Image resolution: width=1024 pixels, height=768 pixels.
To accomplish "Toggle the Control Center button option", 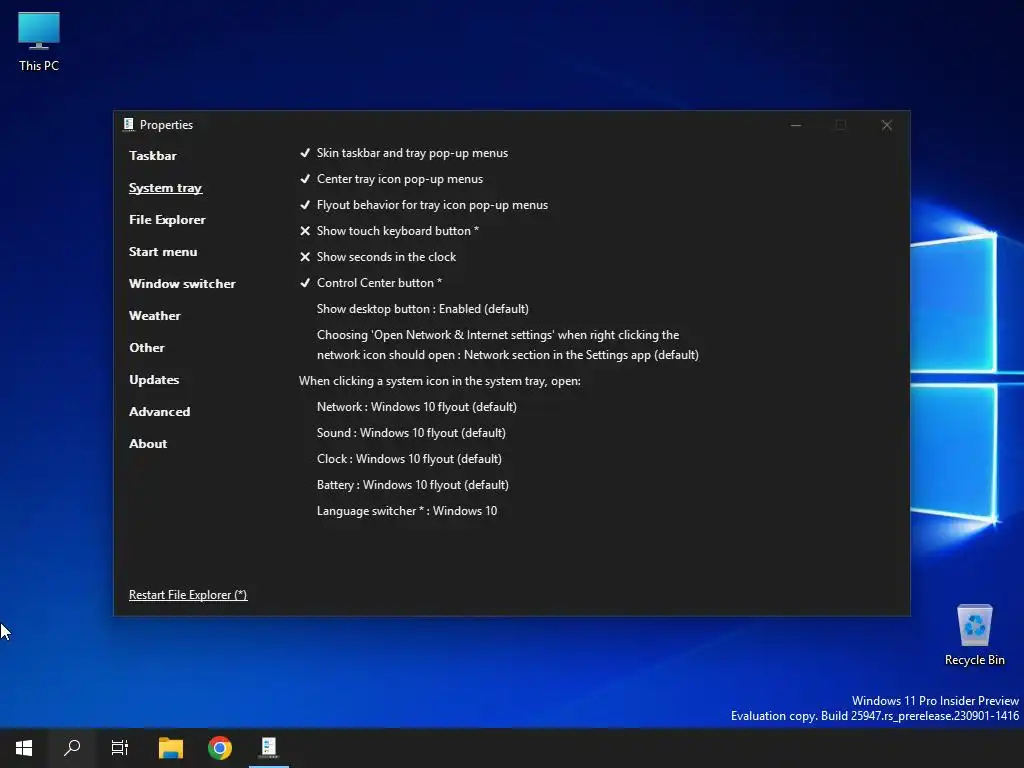I will pos(370,283).
